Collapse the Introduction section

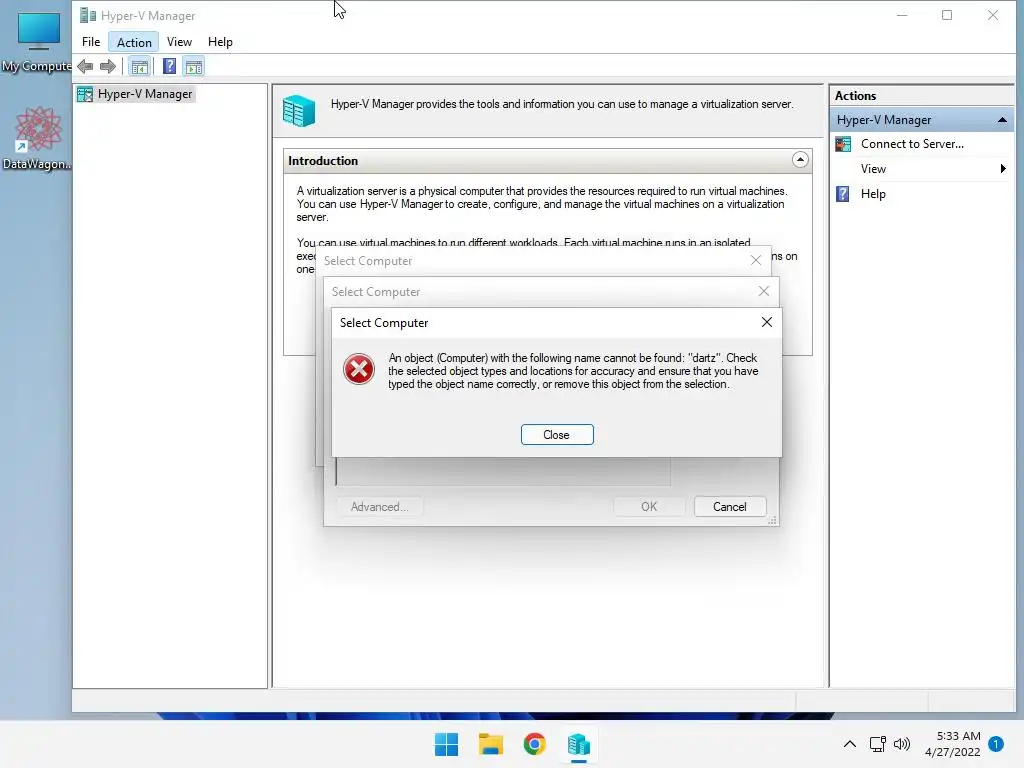(800, 160)
